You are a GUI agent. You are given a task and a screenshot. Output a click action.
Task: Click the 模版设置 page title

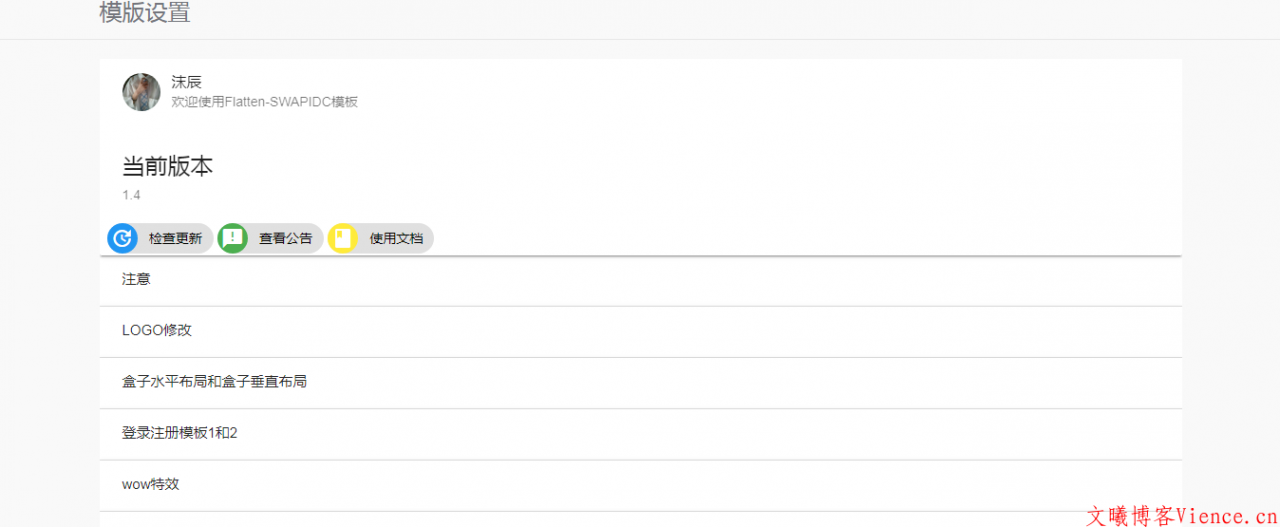click(145, 14)
